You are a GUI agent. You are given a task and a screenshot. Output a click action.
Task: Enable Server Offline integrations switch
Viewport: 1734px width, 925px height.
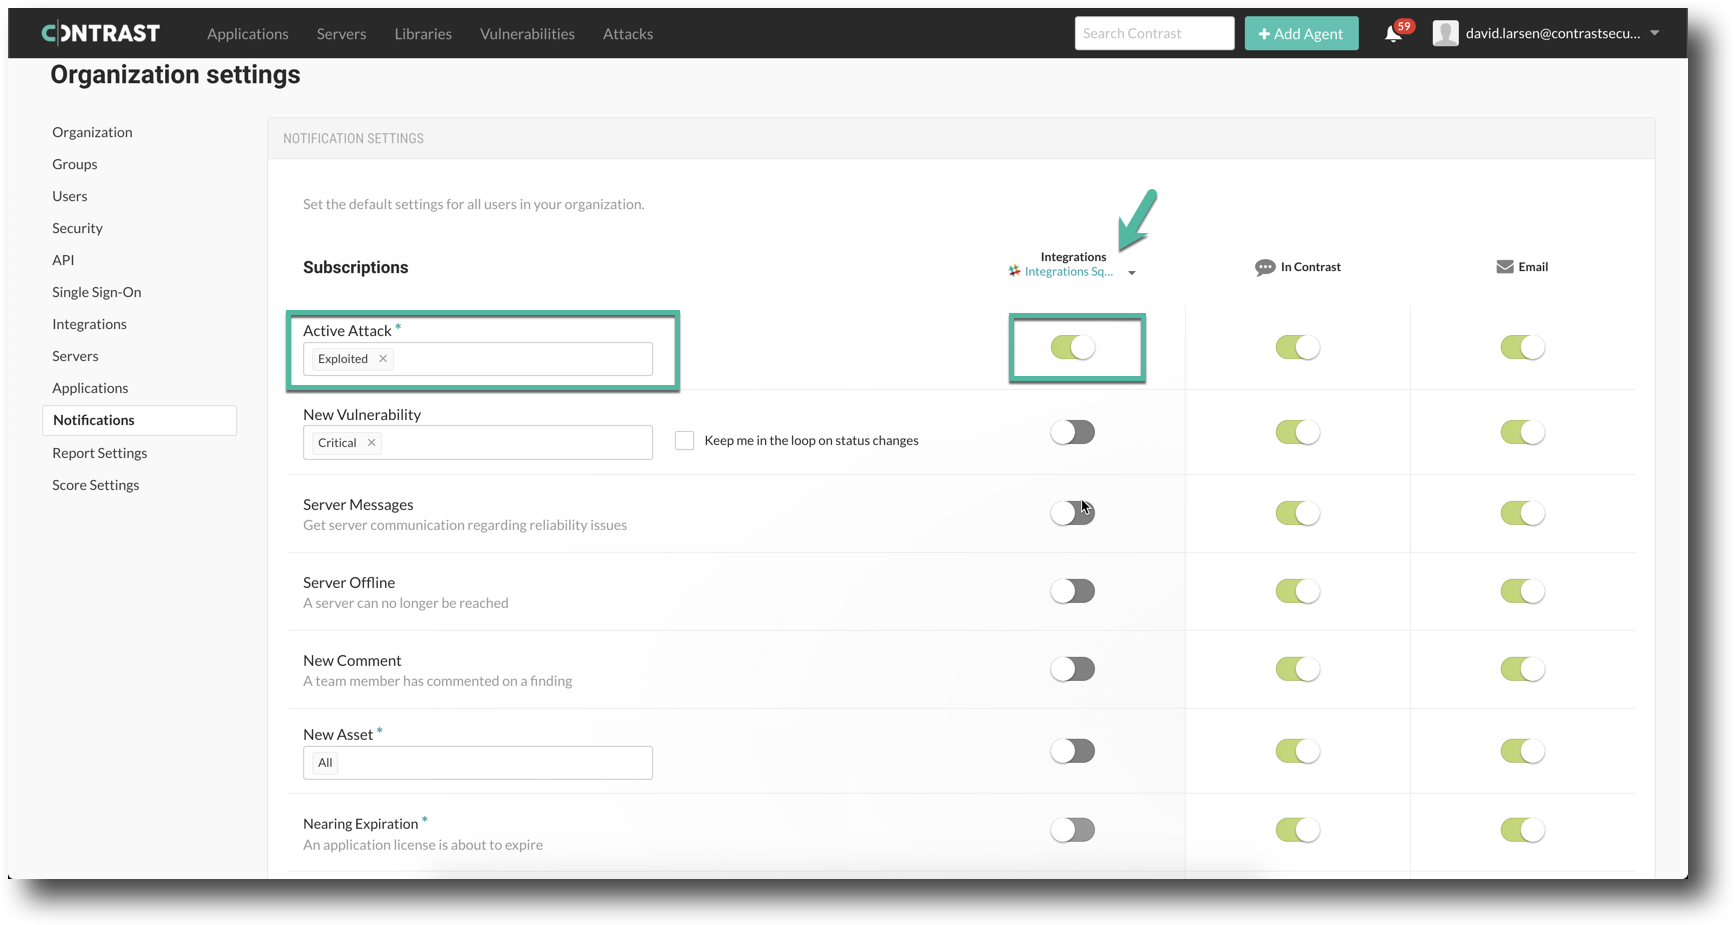coord(1073,591)
